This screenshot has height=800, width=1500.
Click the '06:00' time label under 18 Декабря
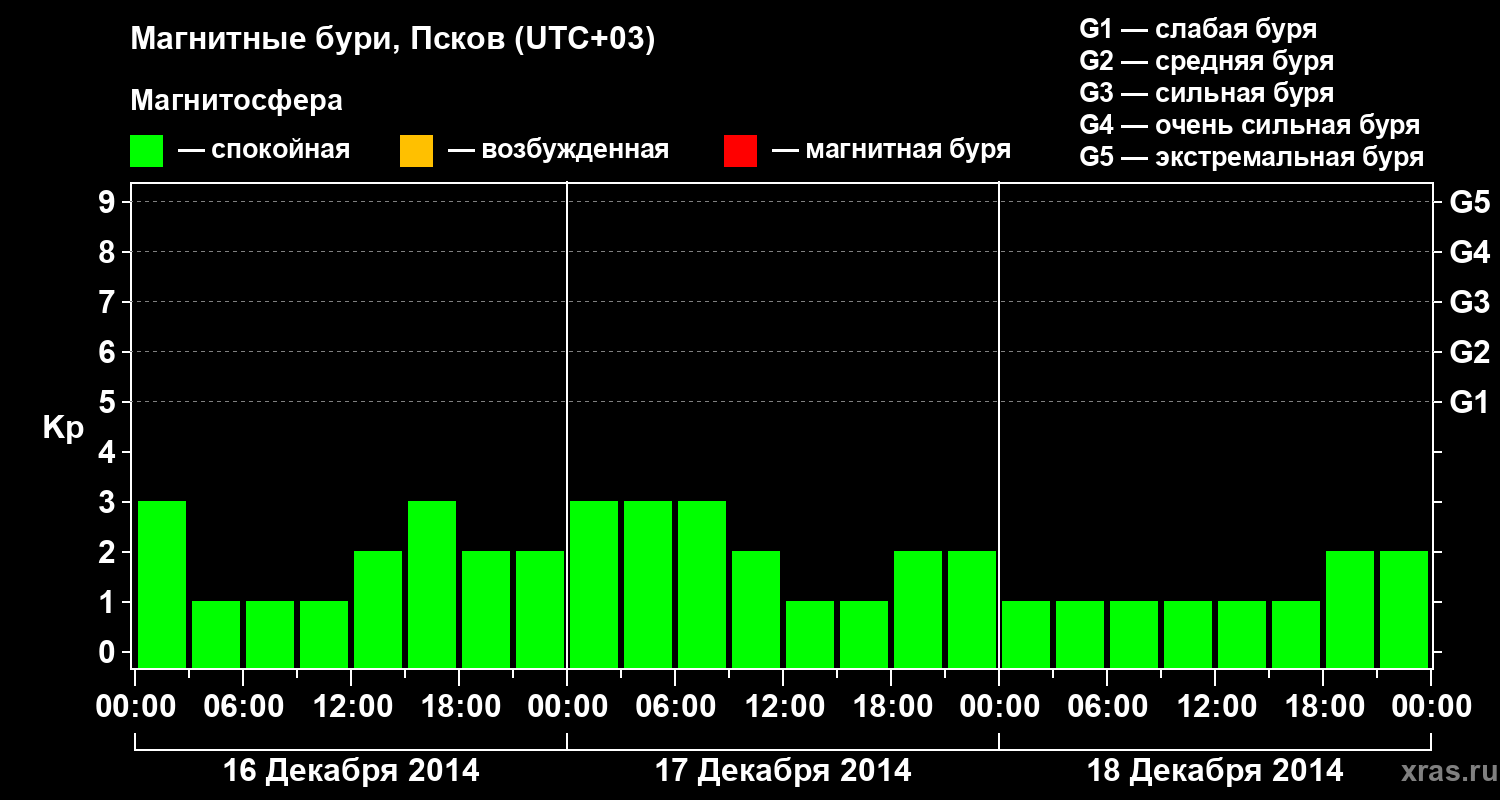tap(1107, 707)
